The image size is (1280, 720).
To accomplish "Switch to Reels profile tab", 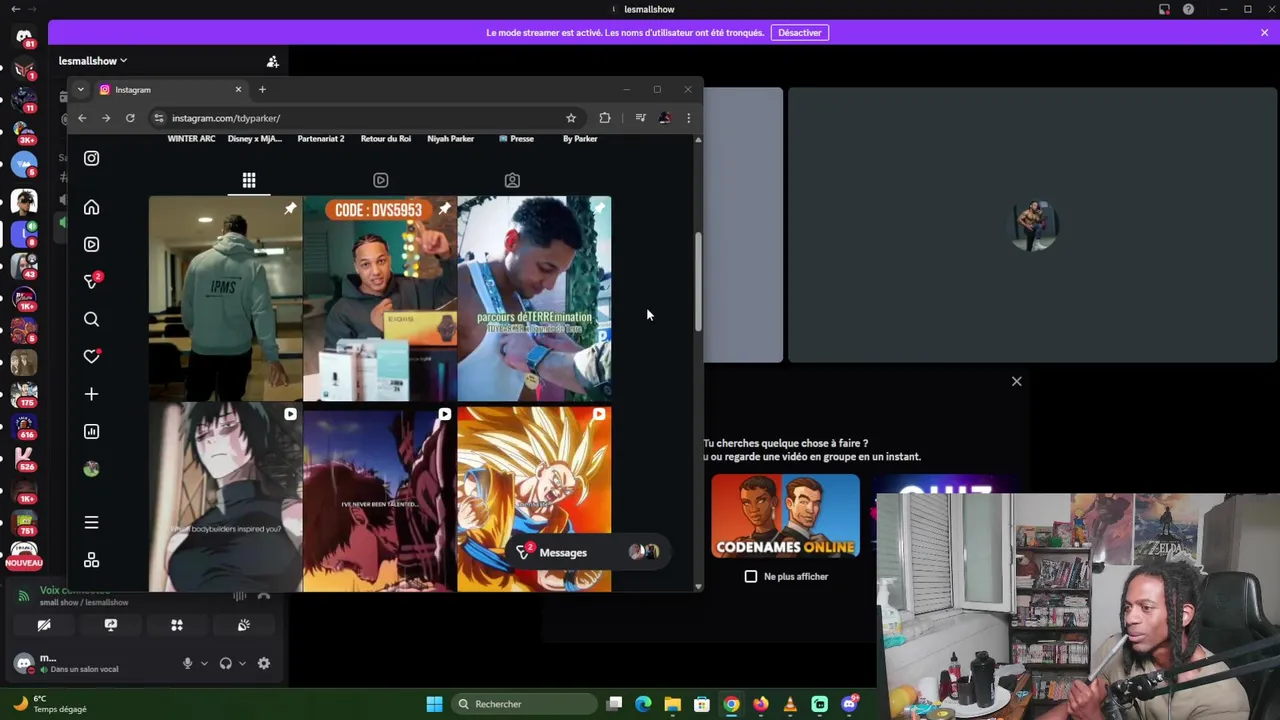I will point(380,180).
